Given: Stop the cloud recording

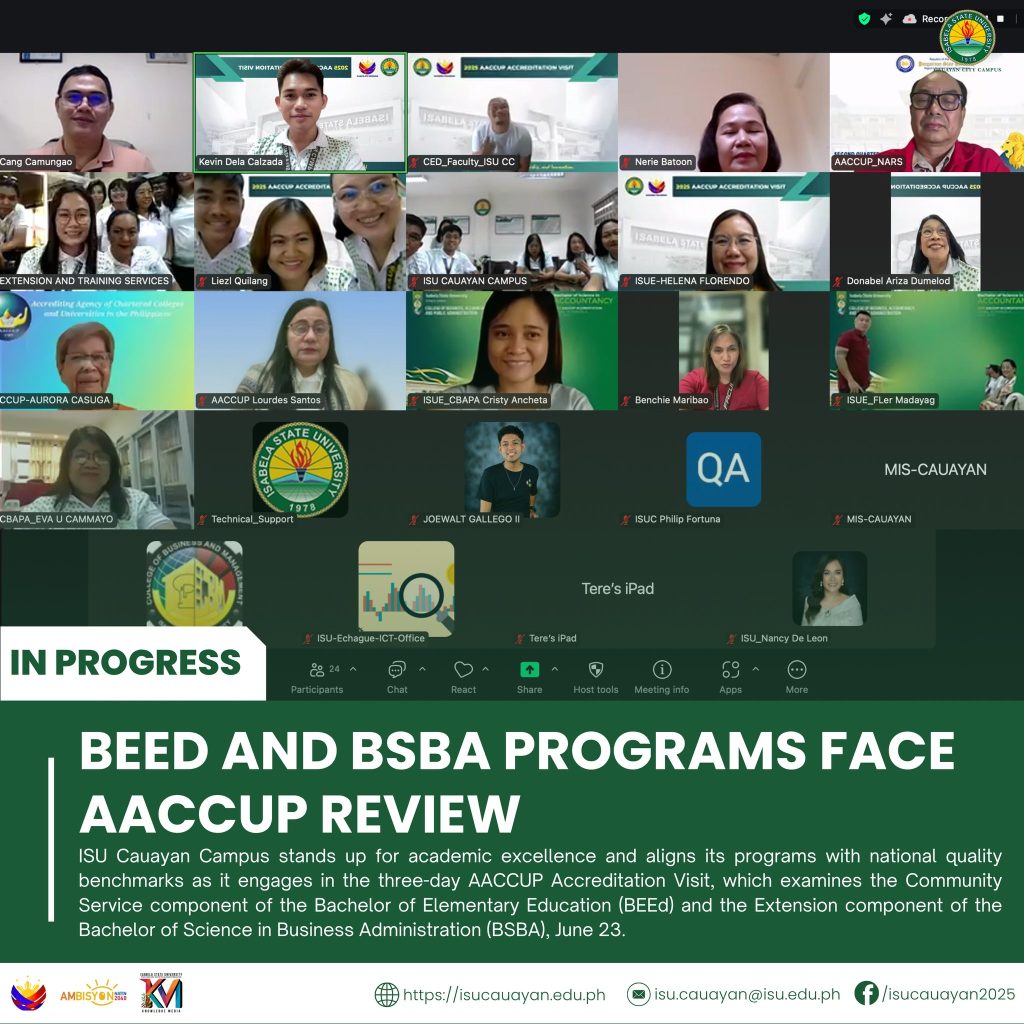Looking at the screenshot, I should click(999, 18).
